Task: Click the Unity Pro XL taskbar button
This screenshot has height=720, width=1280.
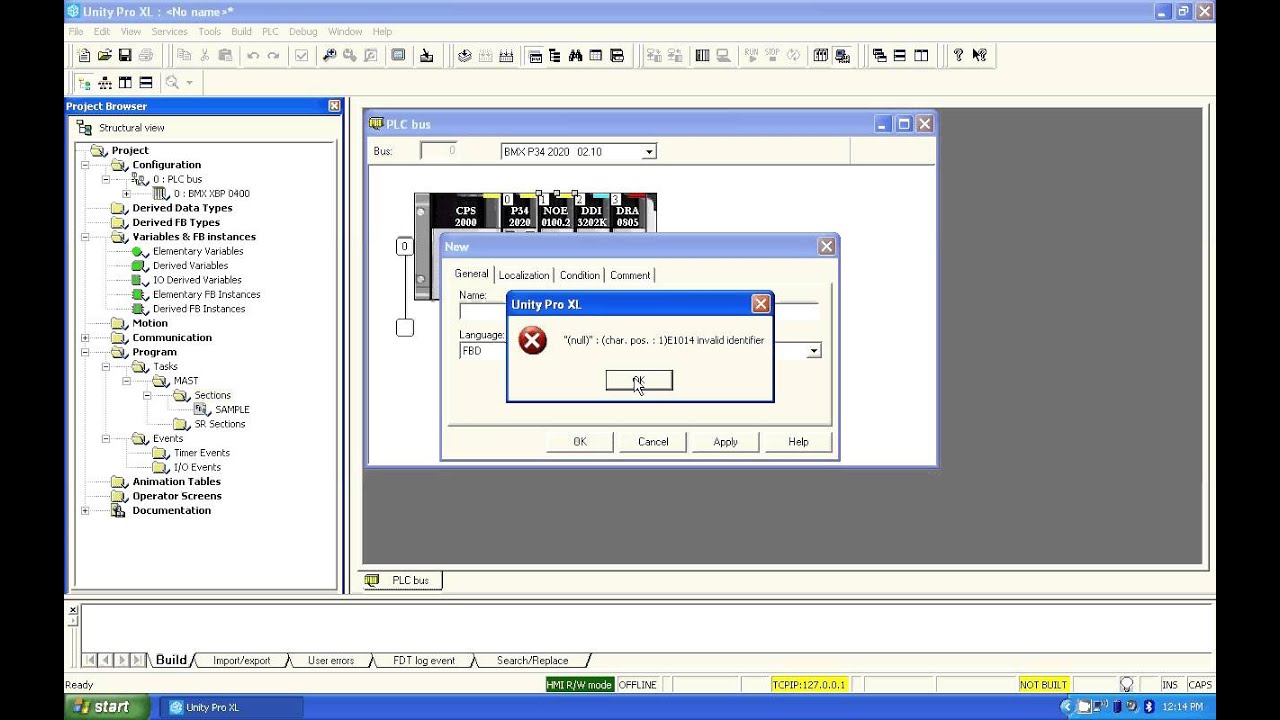Action: (232, 707)
